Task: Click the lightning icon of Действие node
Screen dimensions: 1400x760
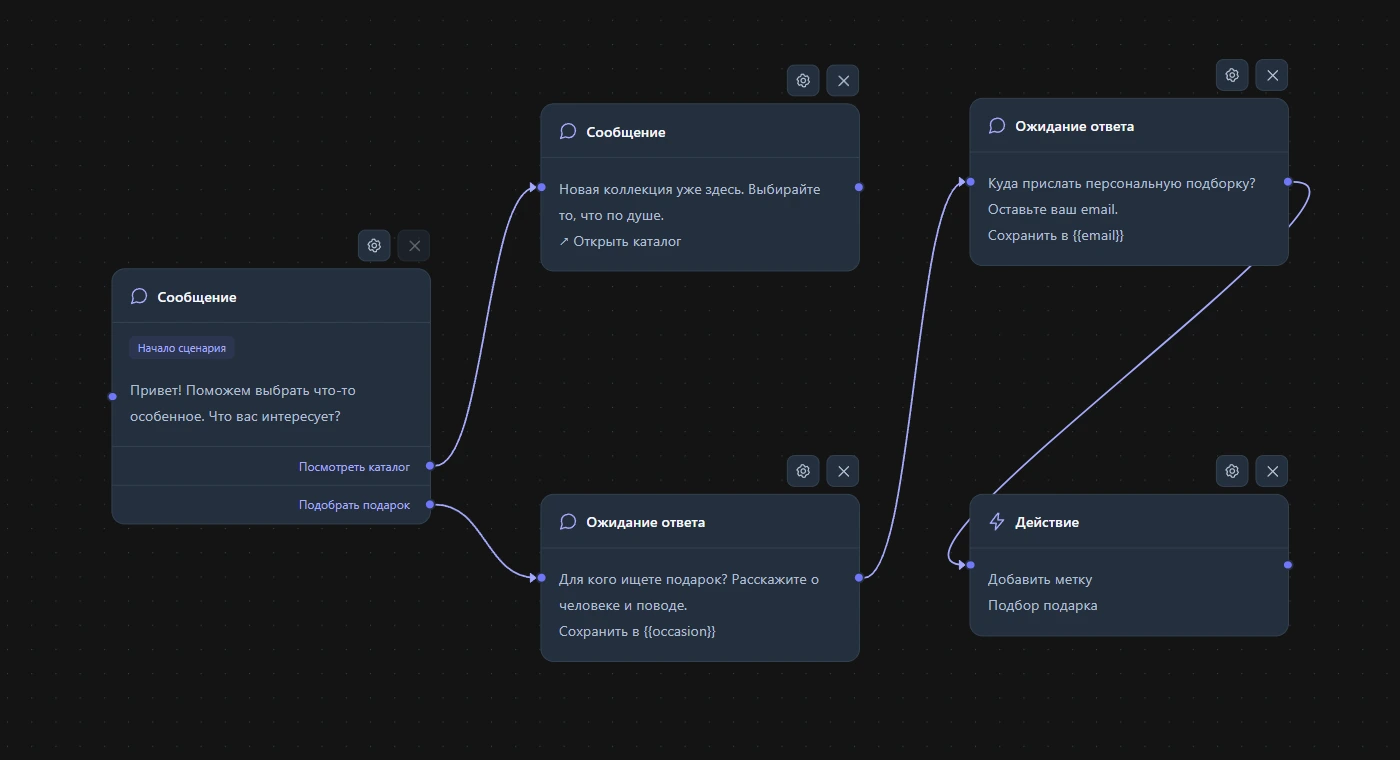Action: tap(997, 522)
